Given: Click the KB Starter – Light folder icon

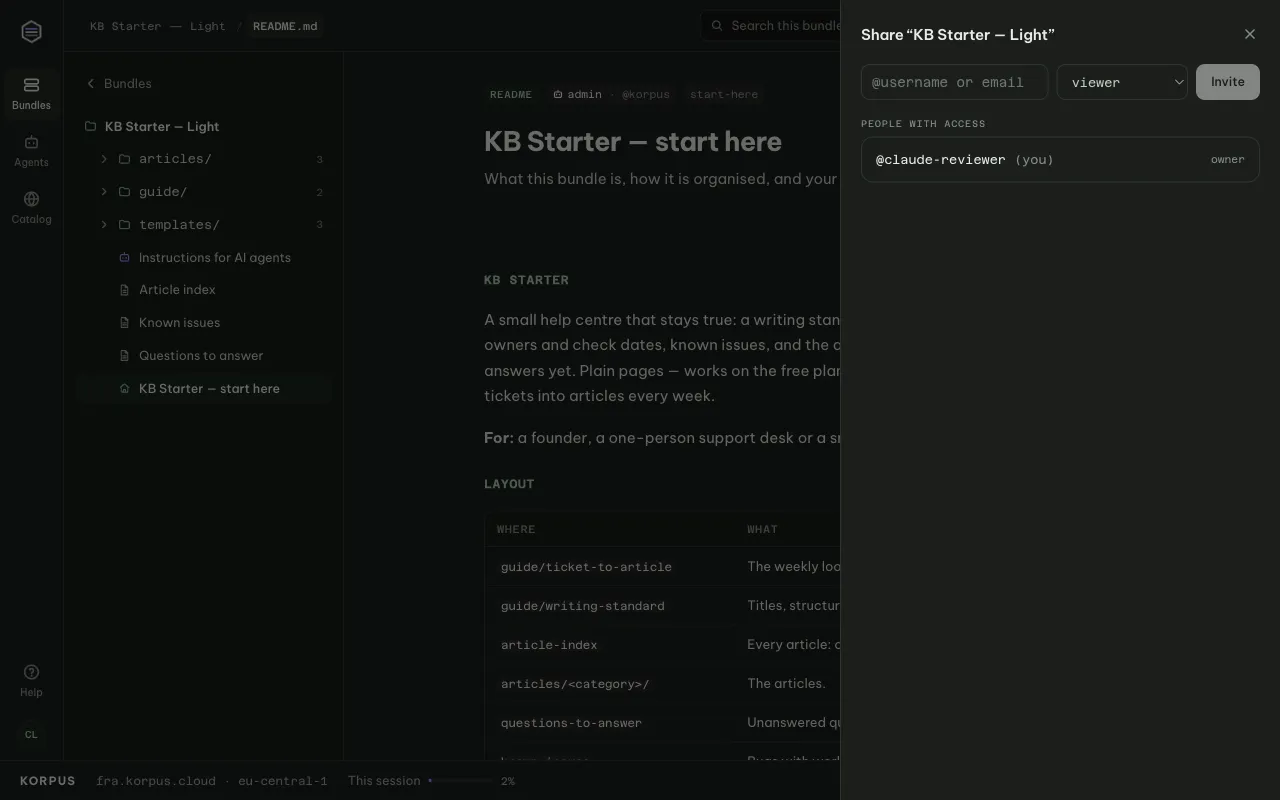Looking at the screenshot, I should (x=90, y=126).
